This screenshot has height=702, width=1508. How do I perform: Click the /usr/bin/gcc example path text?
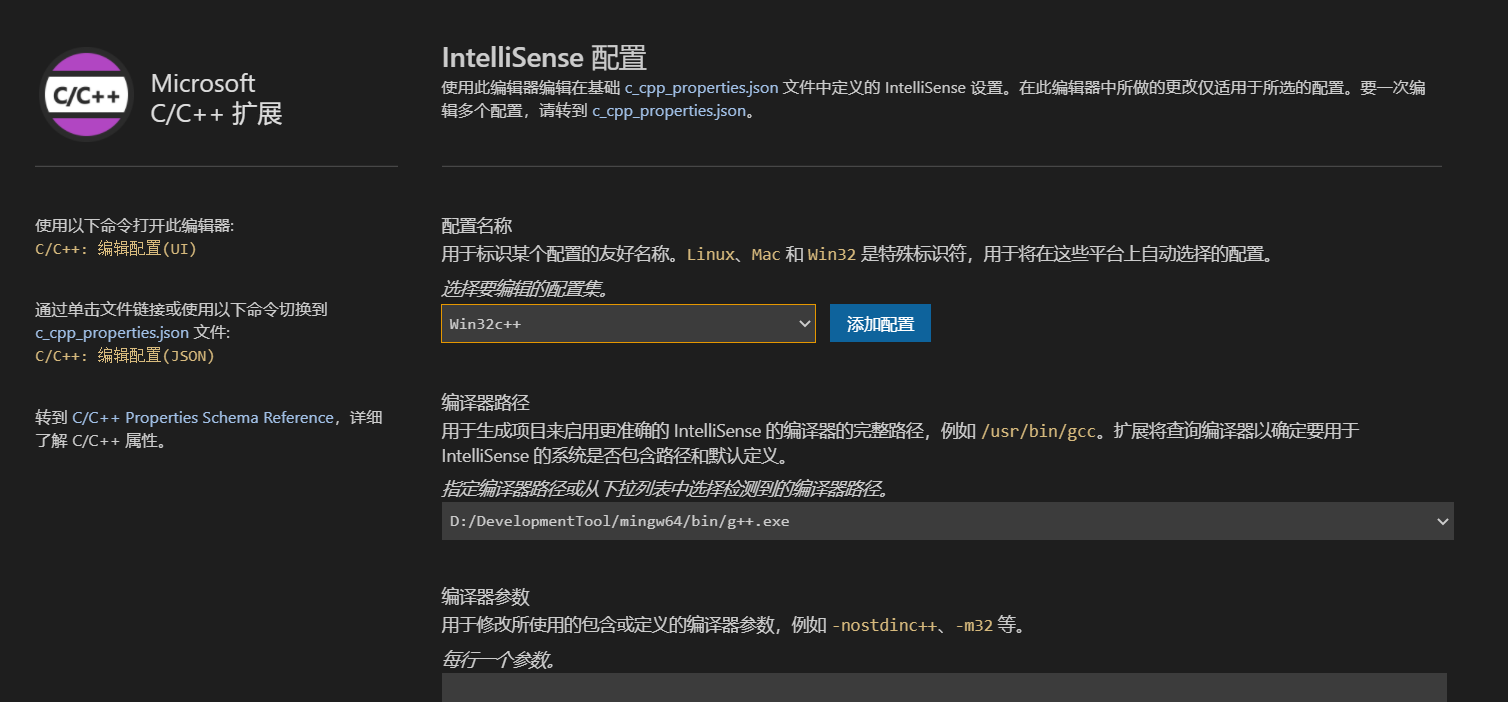click(x=1040, y=432)
